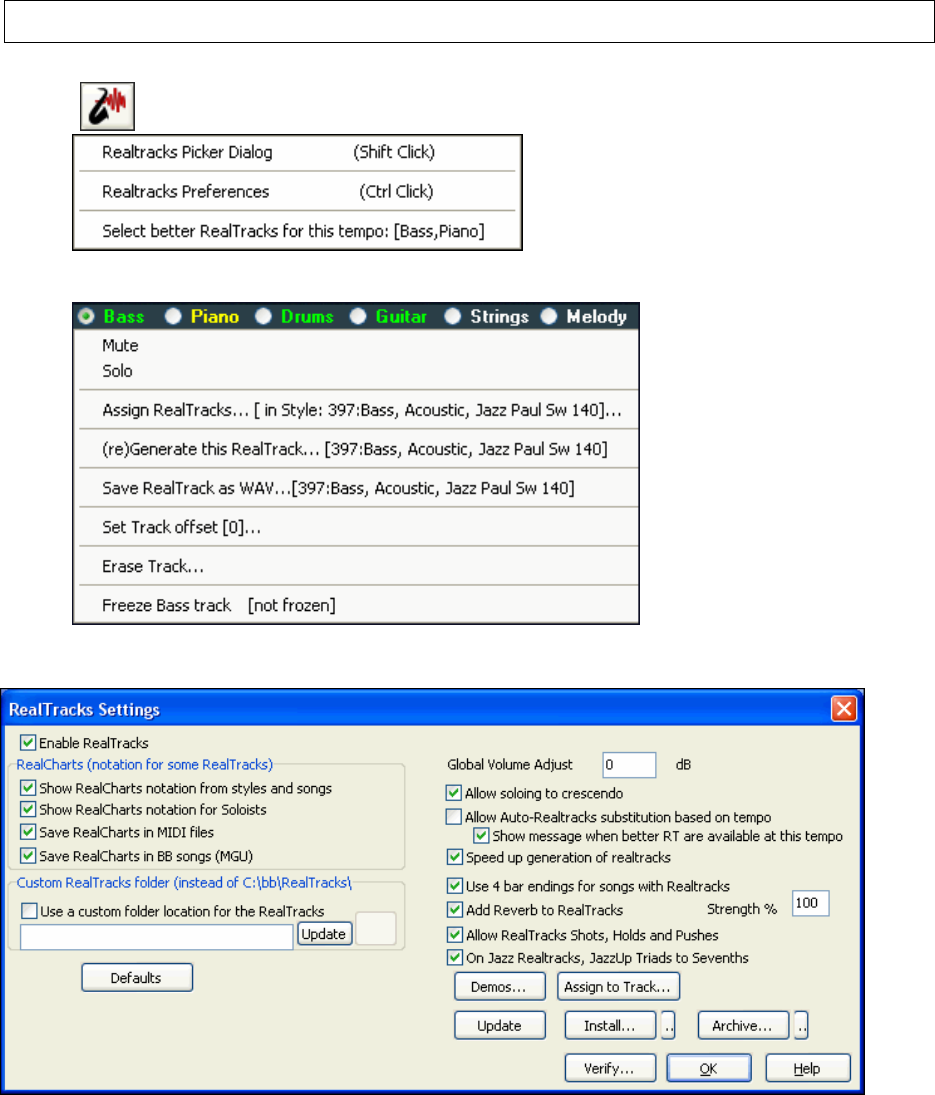Open Help for RealTracks Settings

pyautogui.click(x=808, y=1068)
